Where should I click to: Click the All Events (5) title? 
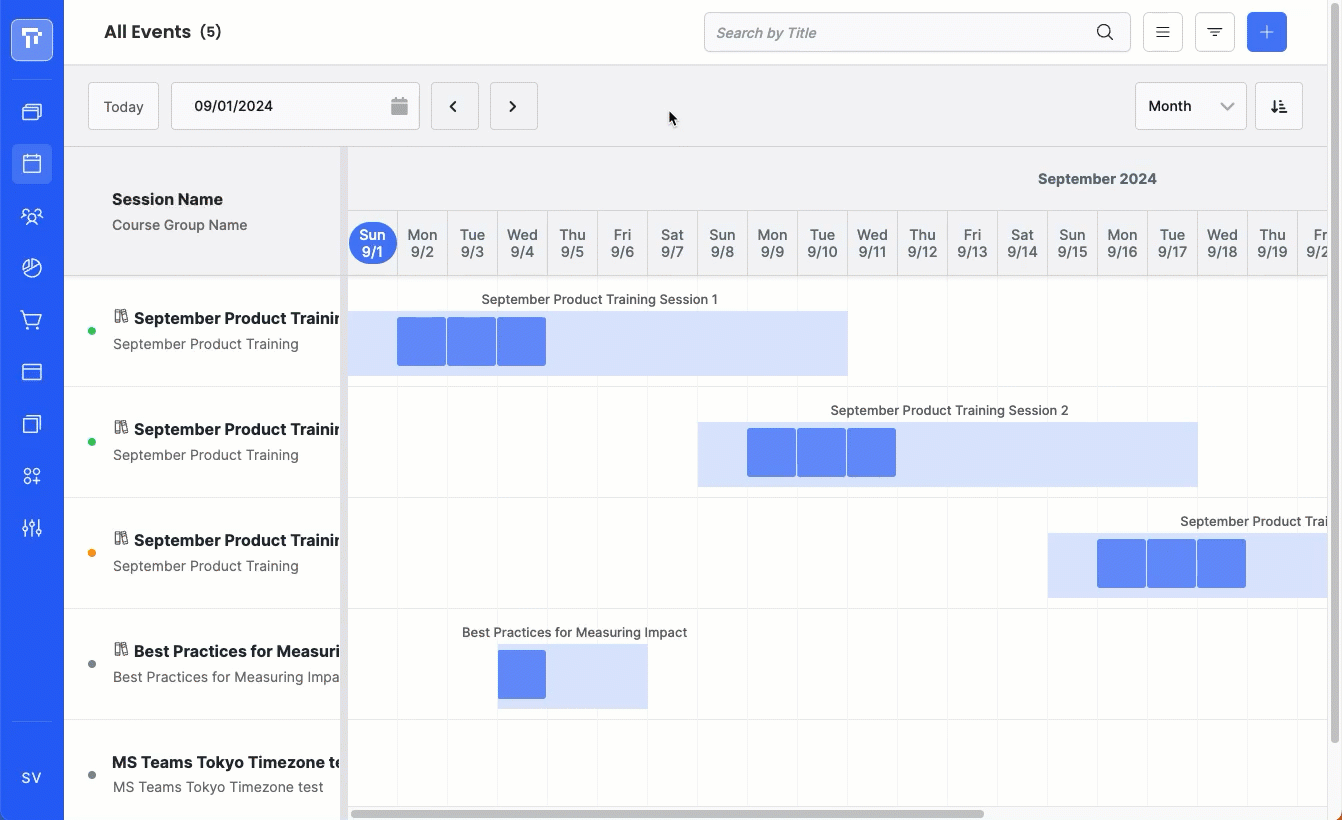(163, 32)
